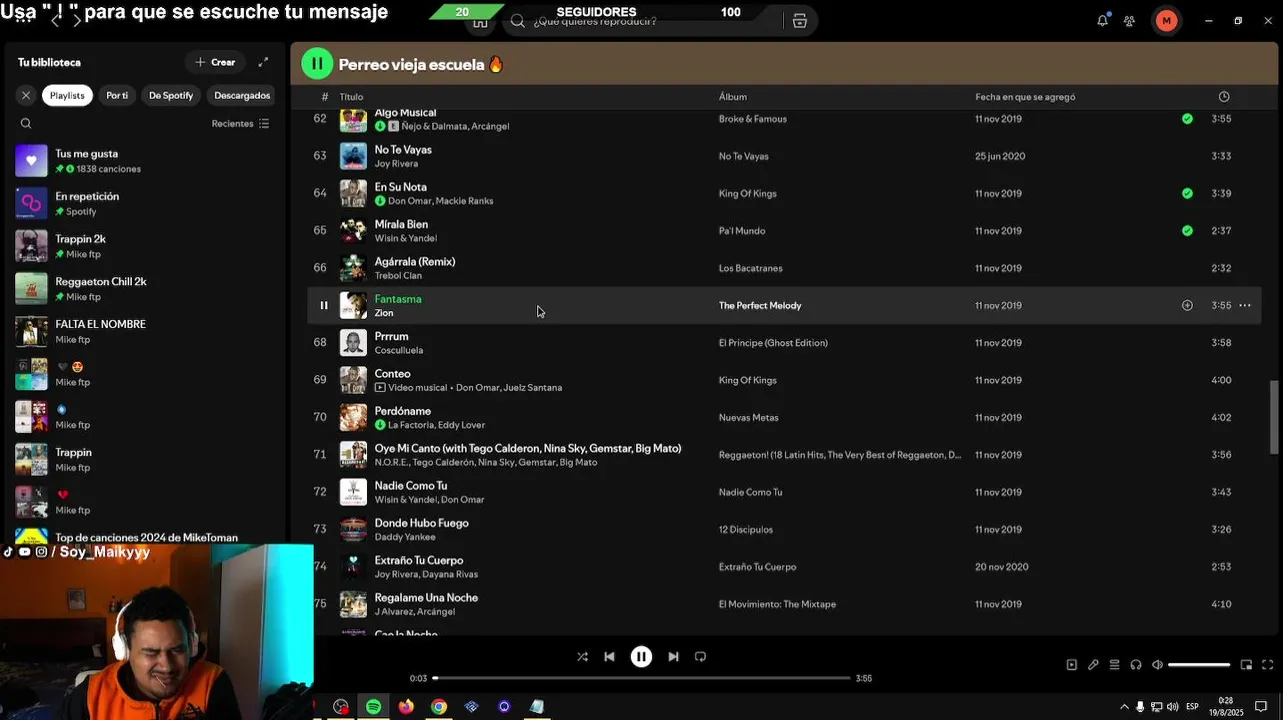Open Spotify from the taskbar
Viewport: 1283px width, 720px height.
point(373,706)
